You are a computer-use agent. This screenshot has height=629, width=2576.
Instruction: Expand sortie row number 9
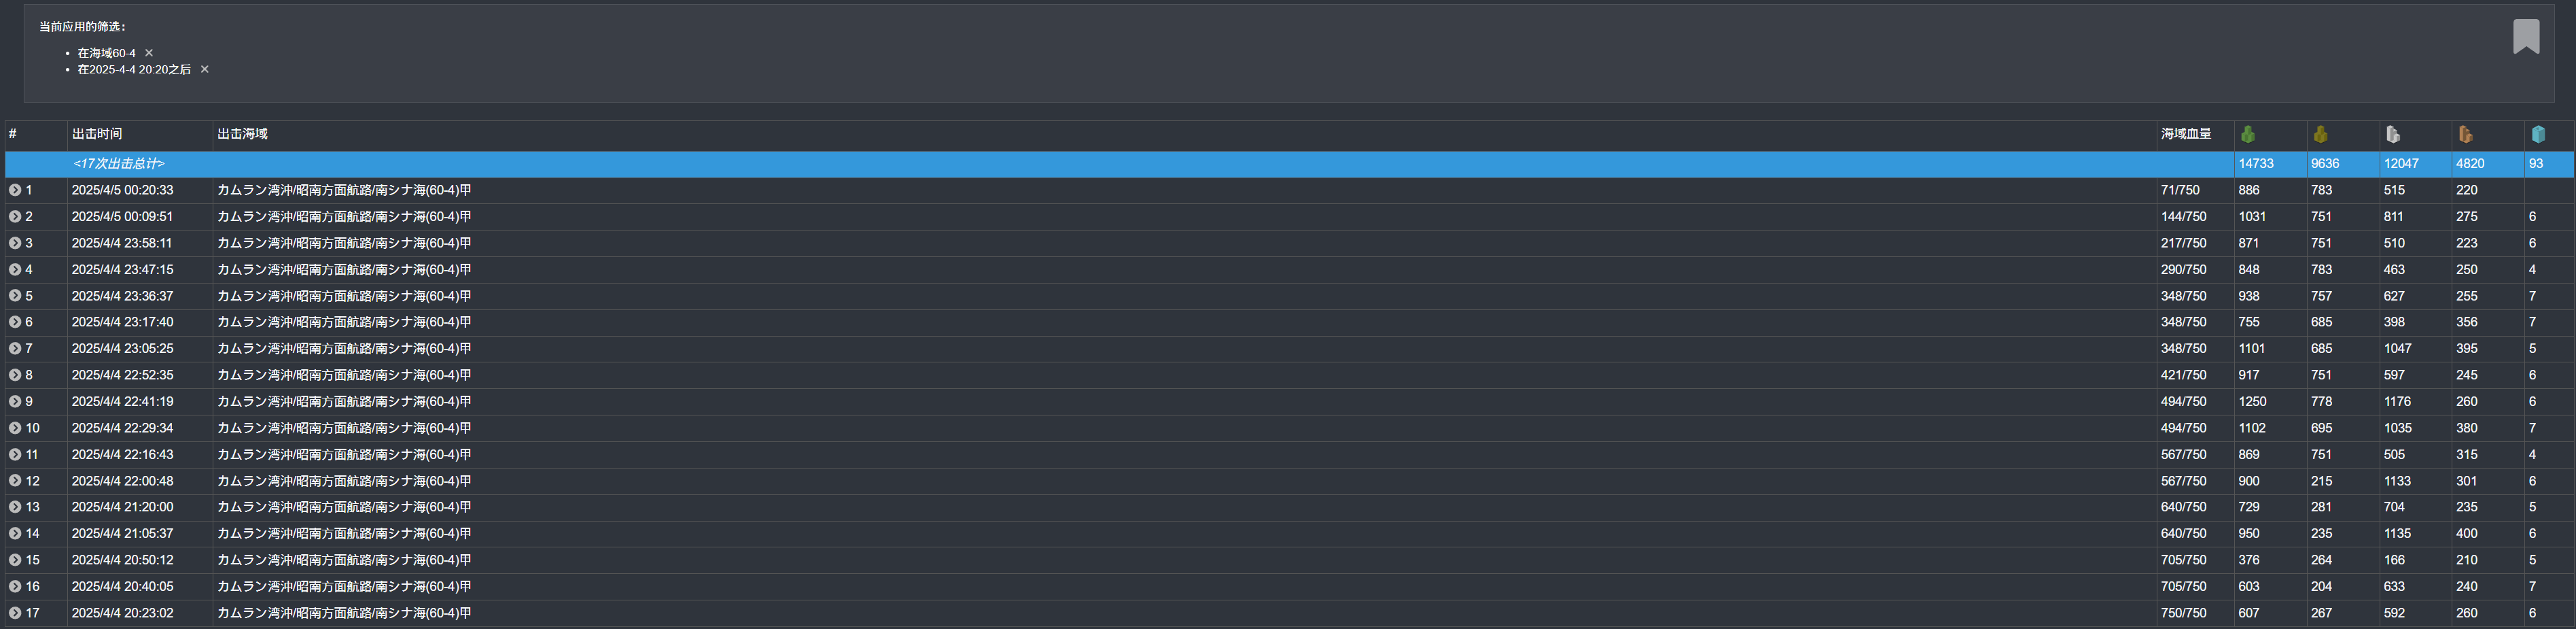[15, 402]
